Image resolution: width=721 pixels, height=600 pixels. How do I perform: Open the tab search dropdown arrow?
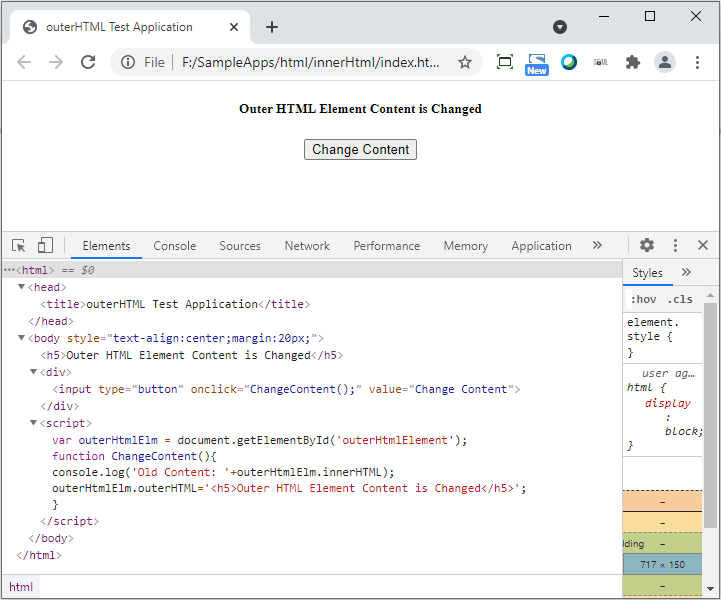coord(560,27)
